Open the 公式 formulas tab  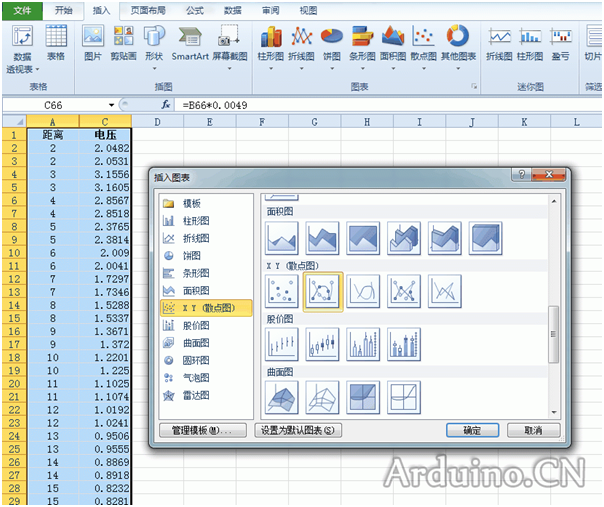[x=195, y=10]
